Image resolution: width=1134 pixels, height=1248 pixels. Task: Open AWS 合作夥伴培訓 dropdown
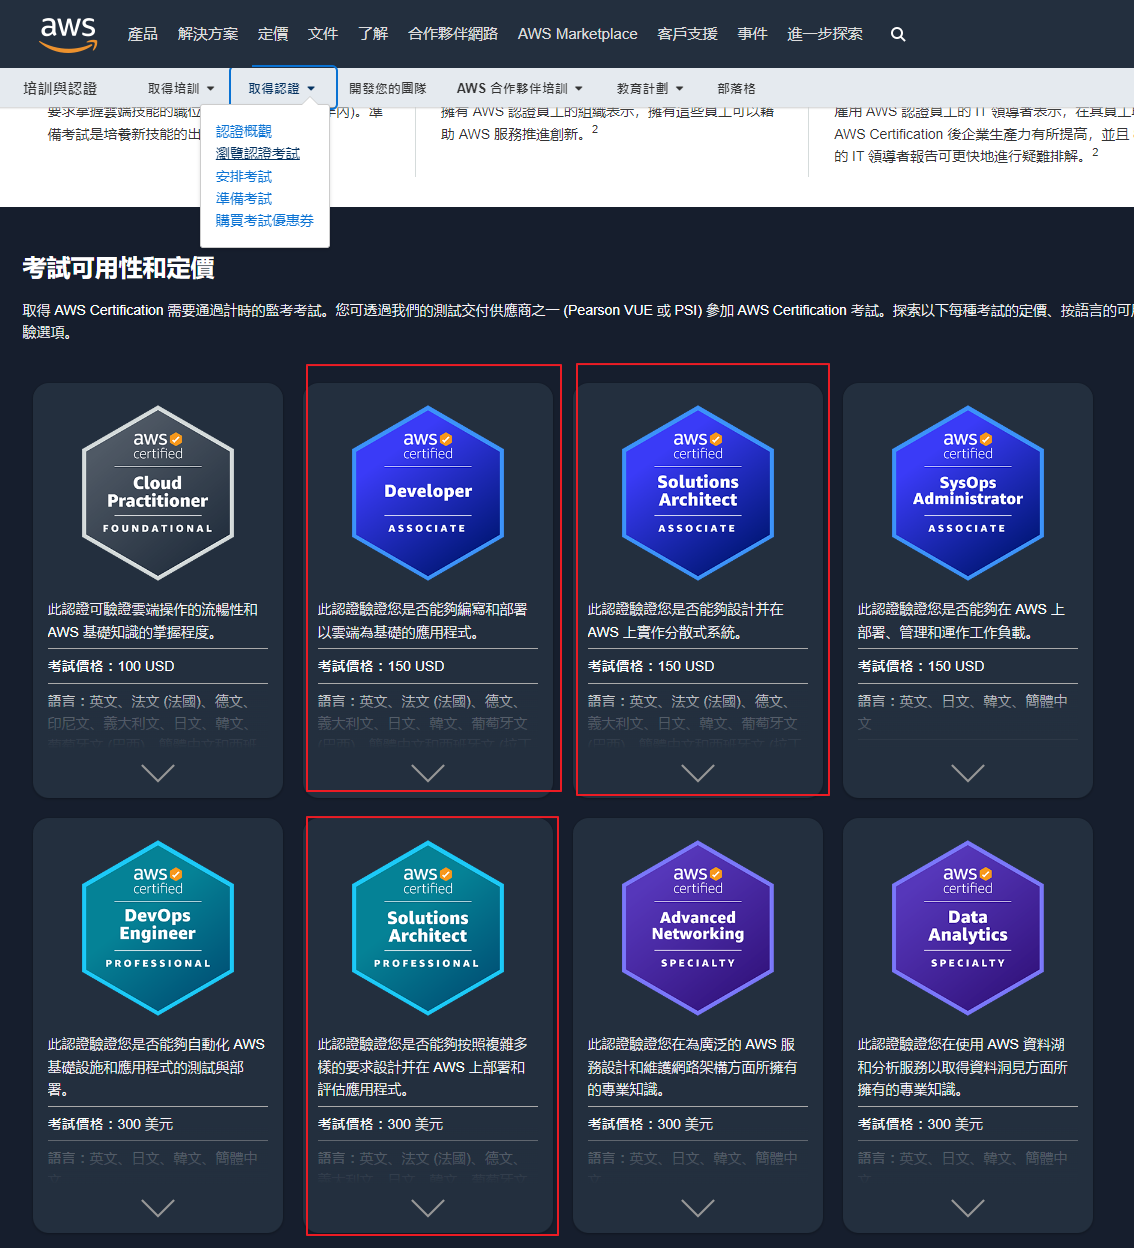pyautogui.click(x=519, y=88)
